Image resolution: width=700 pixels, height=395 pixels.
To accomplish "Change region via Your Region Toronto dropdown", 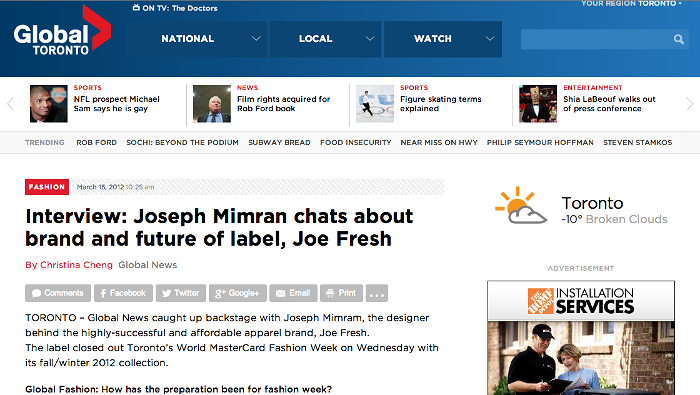I will [x=631, y=4].
